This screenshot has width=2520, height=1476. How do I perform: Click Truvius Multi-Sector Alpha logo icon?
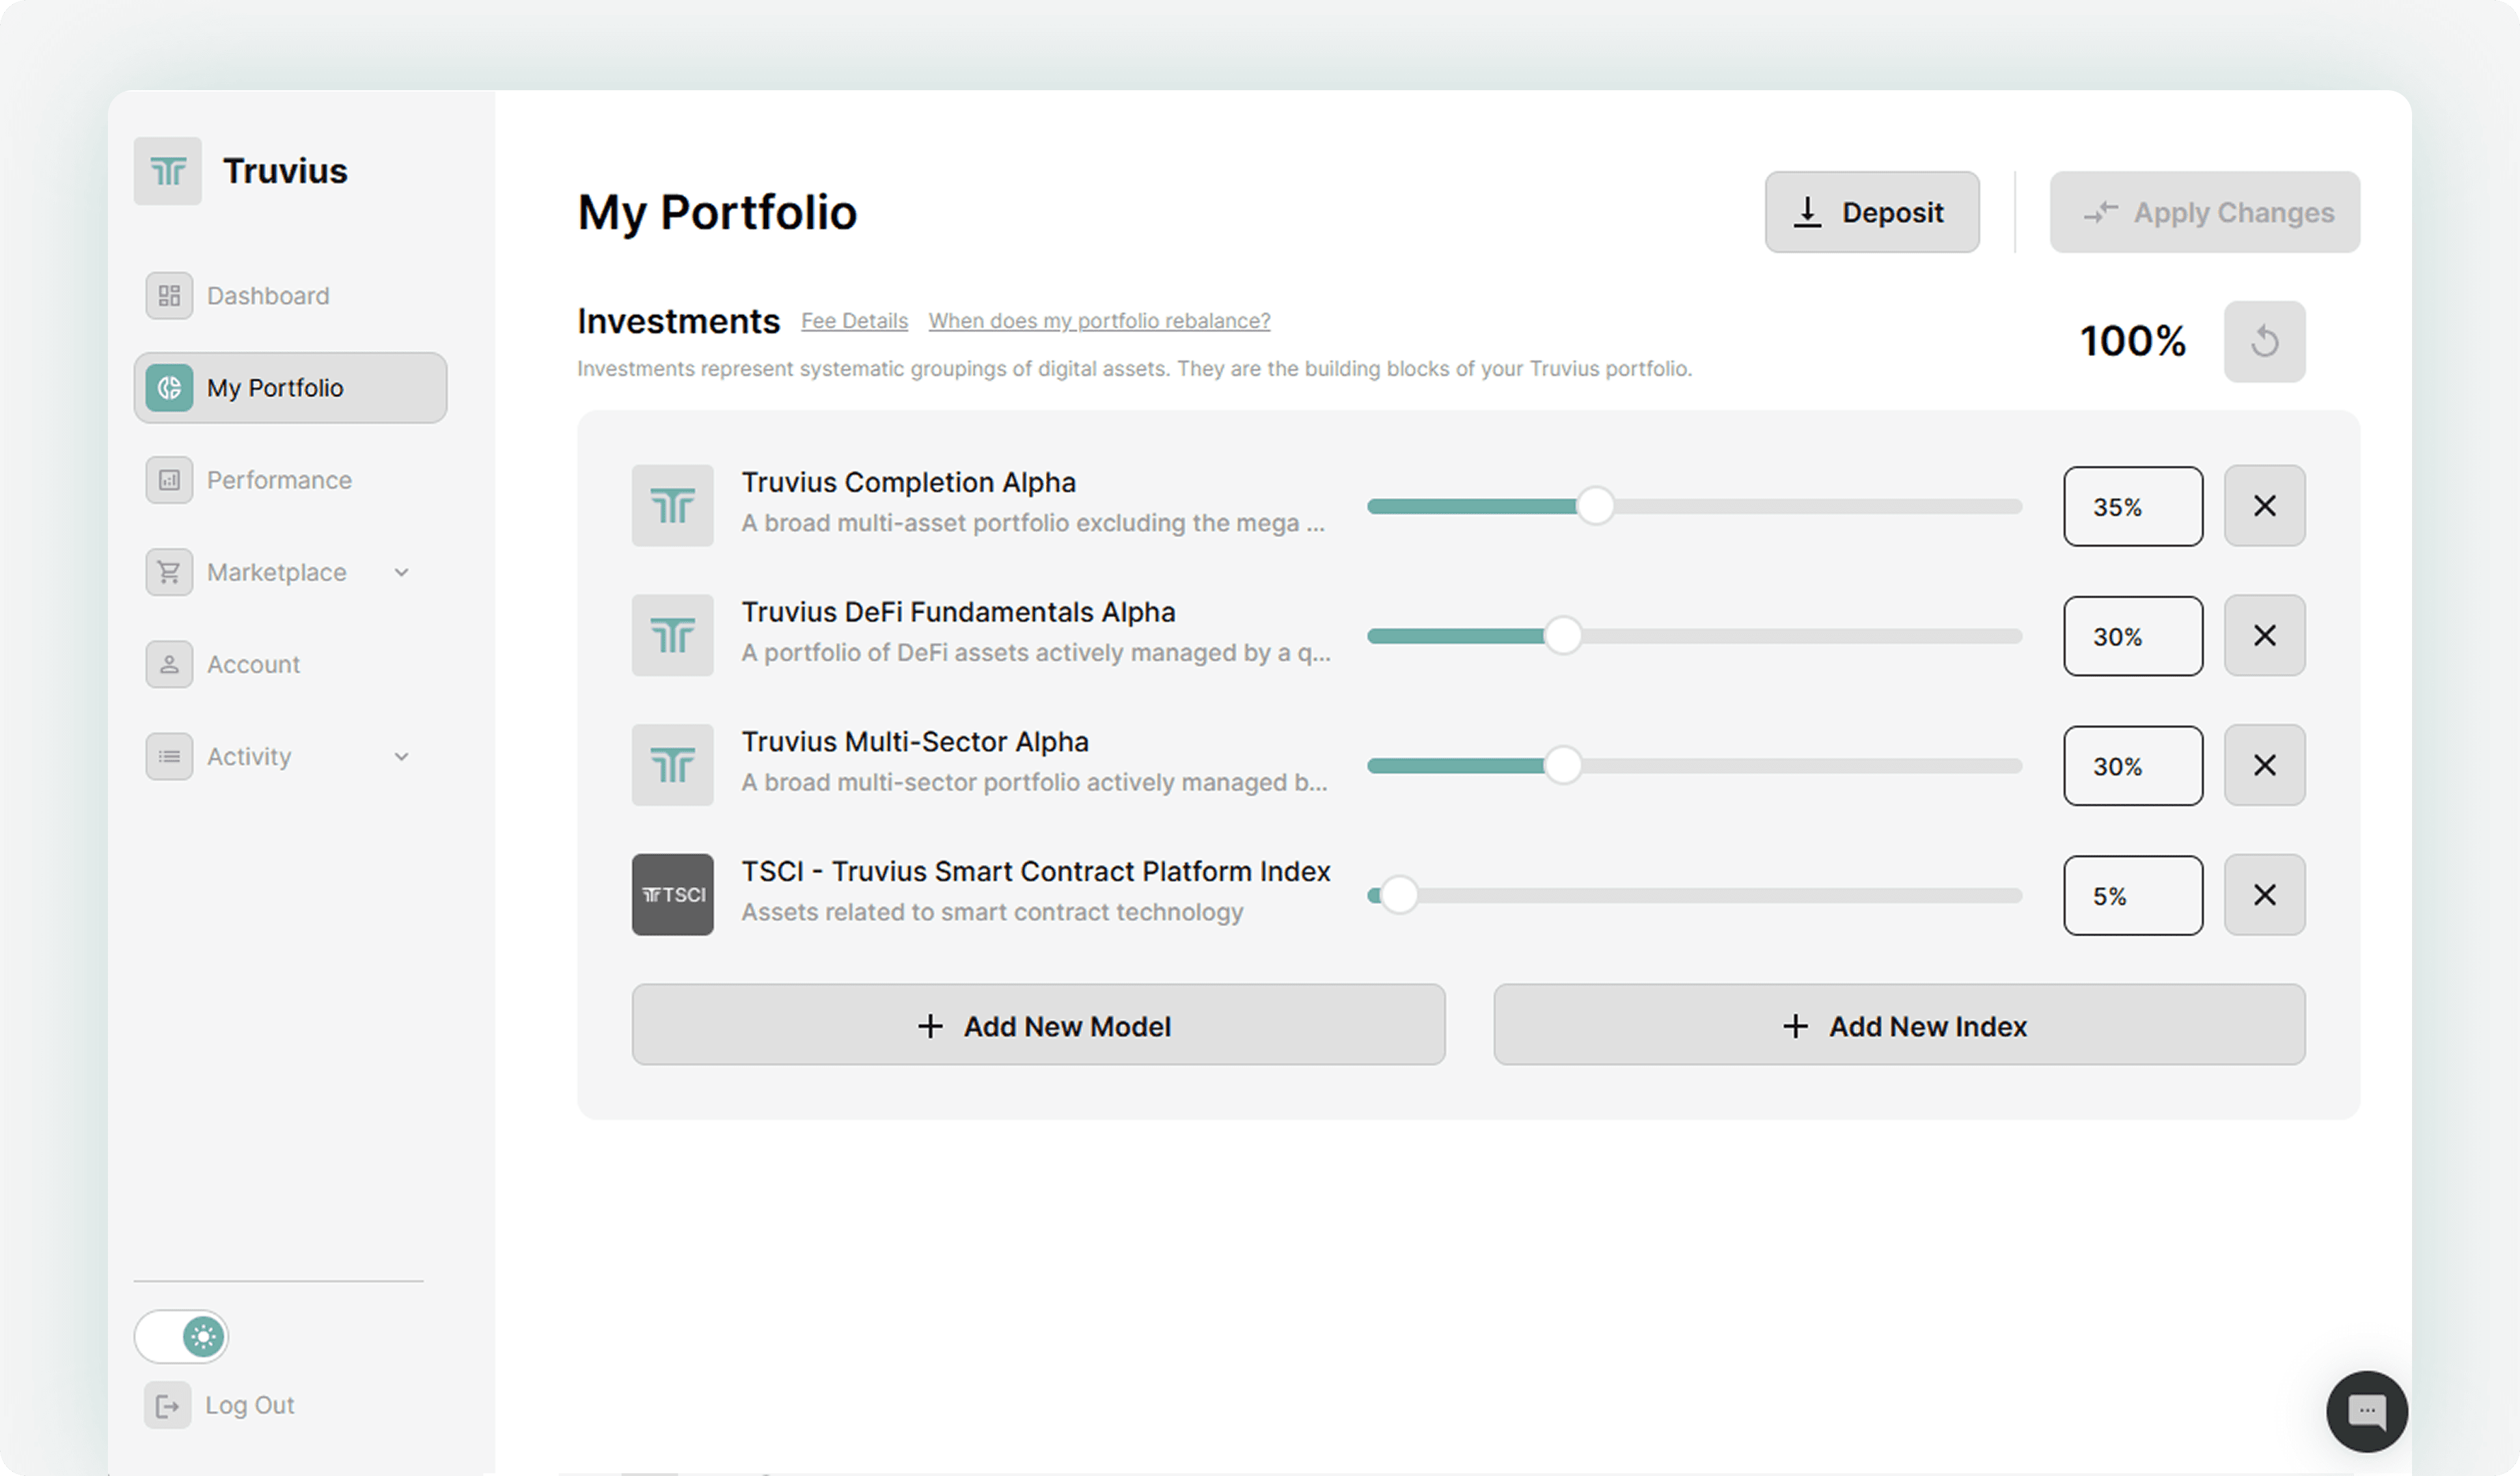coord(672,766)
